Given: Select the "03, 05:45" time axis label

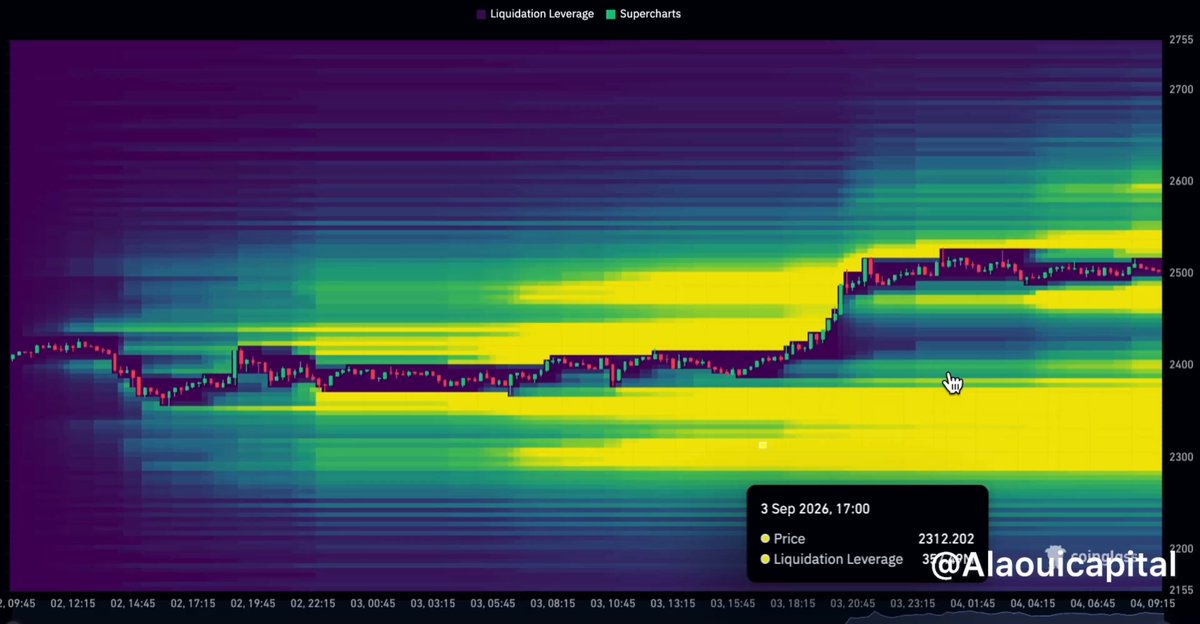Looking at the screenshot, I should pos(491,604).
